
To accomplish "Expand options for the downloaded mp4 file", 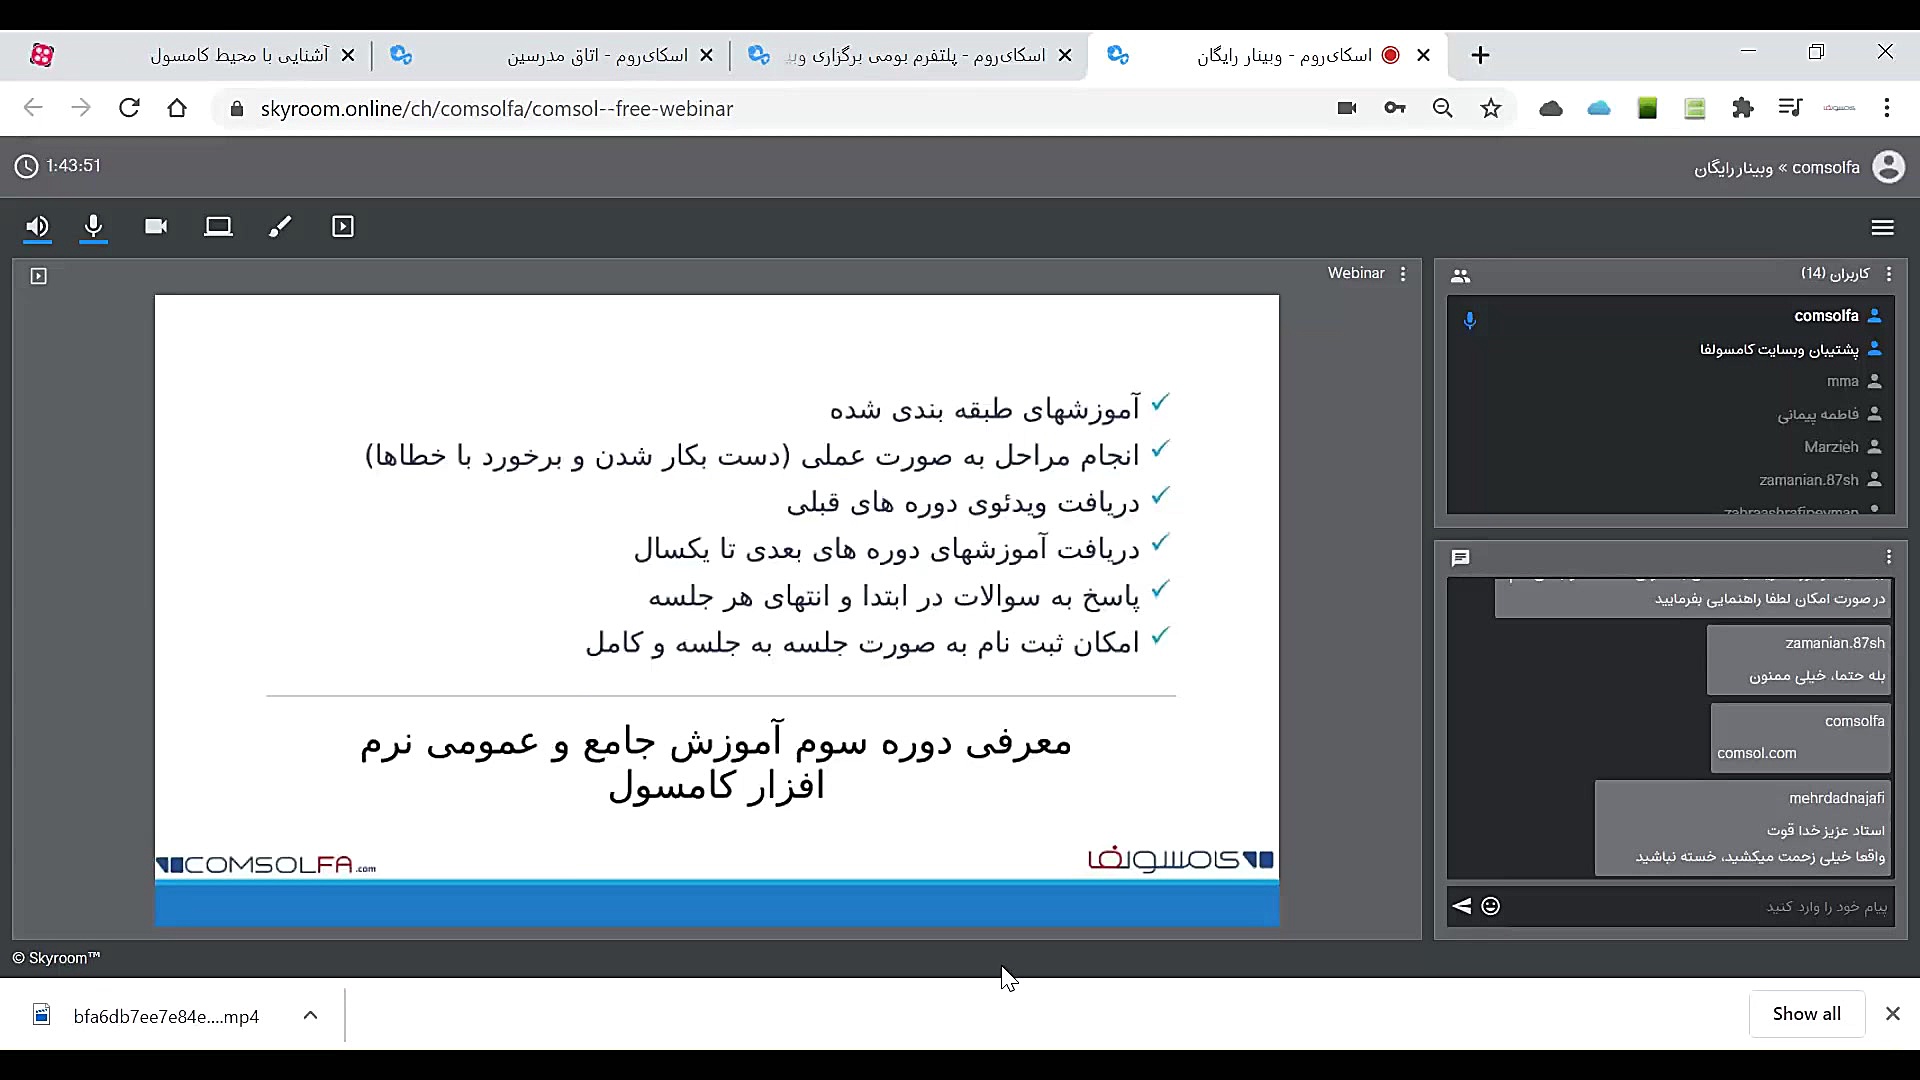I will tap(310, 1015).
